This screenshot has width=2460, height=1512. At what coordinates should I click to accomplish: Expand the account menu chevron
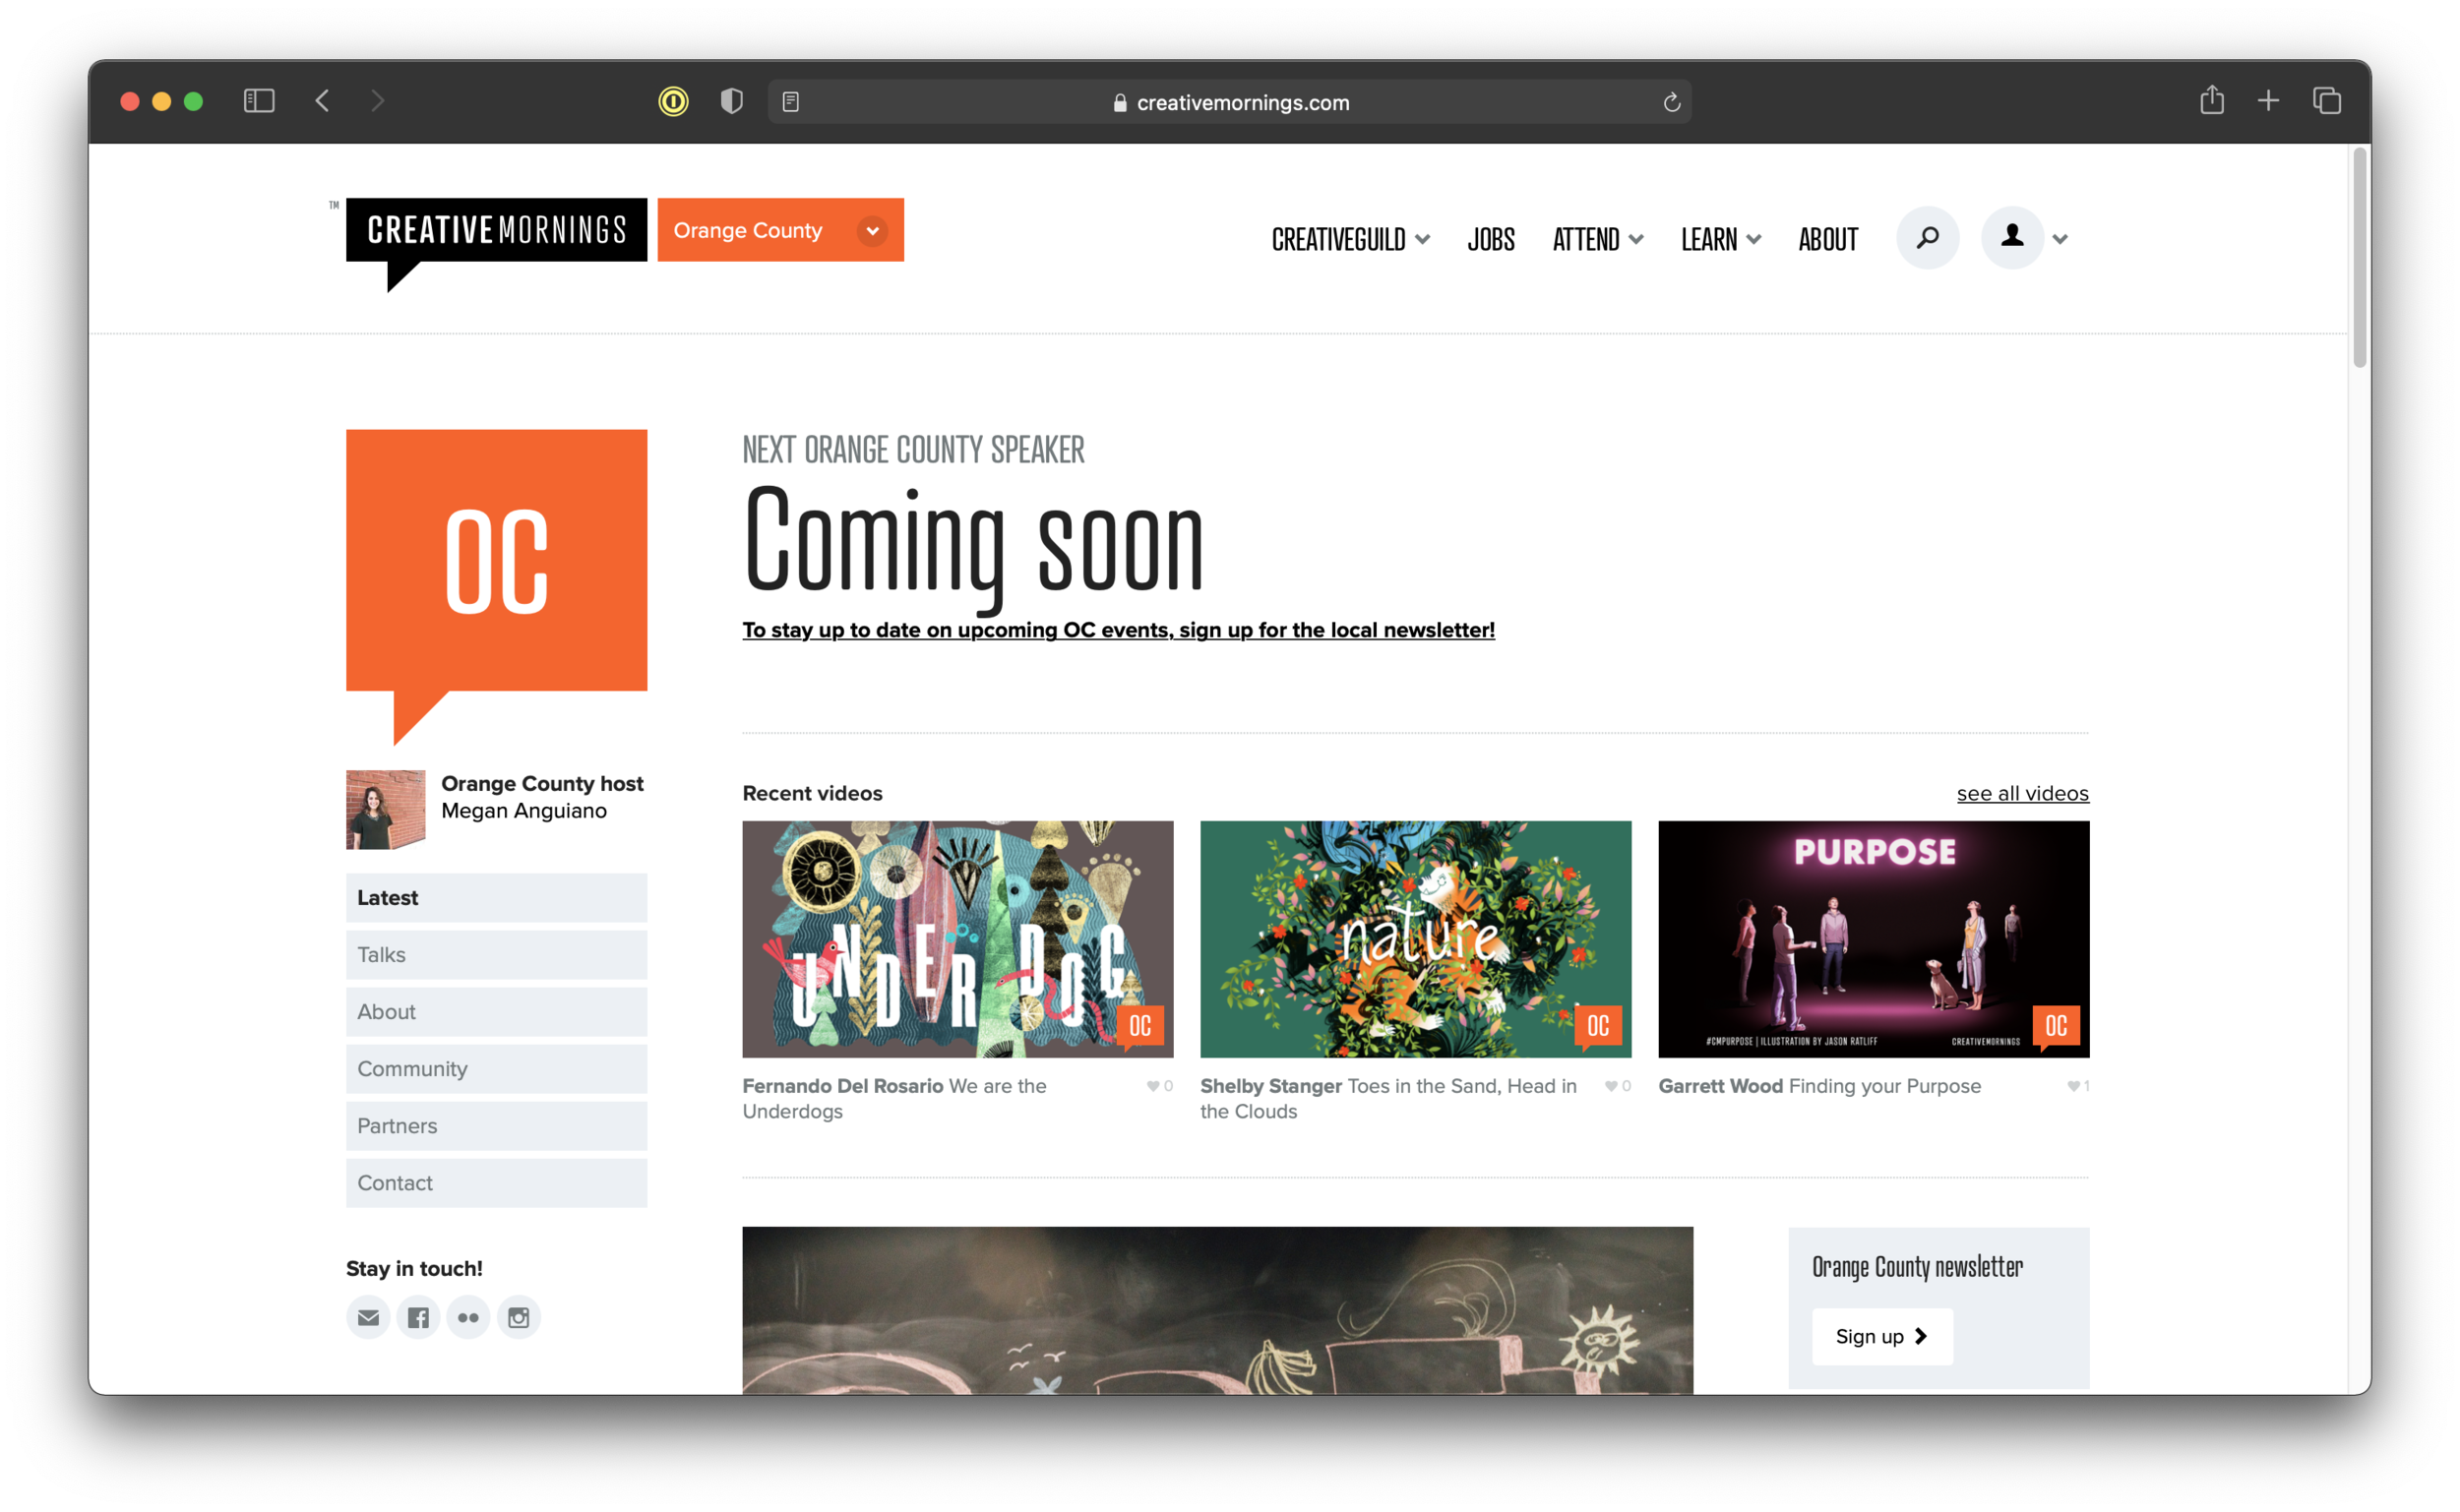[2060, 239]
